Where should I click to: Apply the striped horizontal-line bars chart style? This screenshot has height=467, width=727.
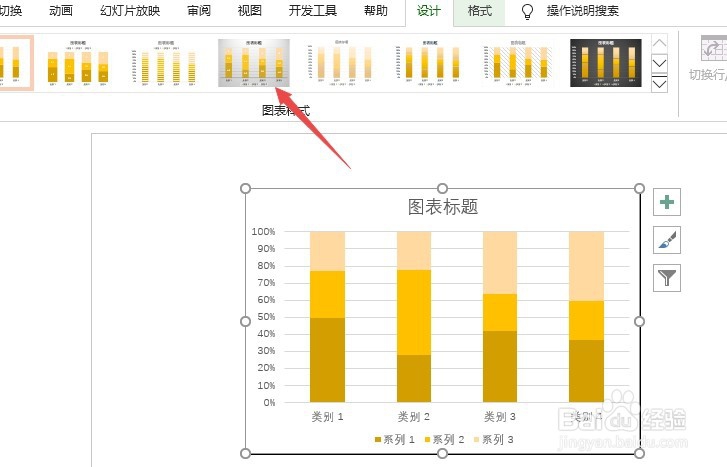(166, 63)
